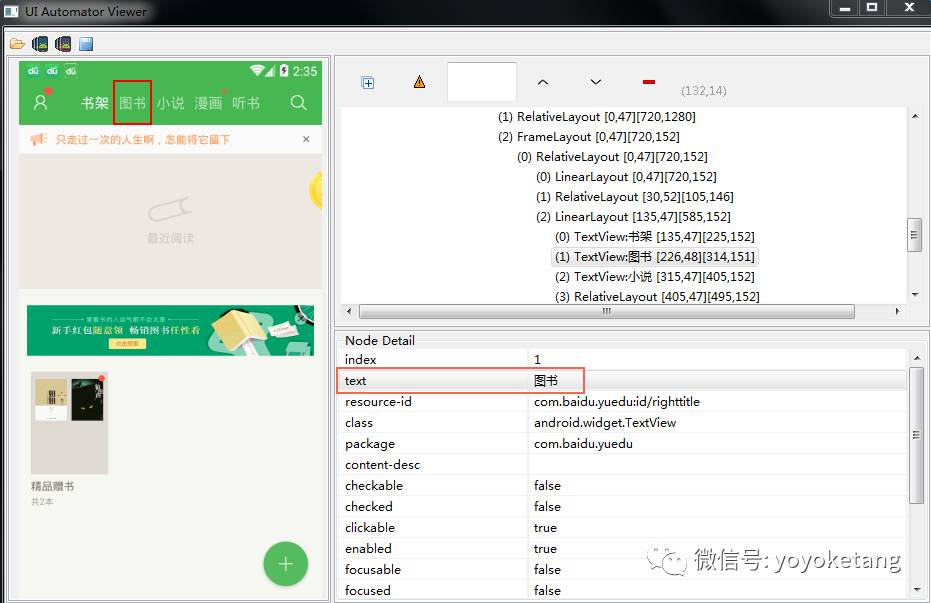Image resolution: width=931 pixels, height=603 pixels.
Task: Tap the magnifier search icon in app
Action: [299, 103]
